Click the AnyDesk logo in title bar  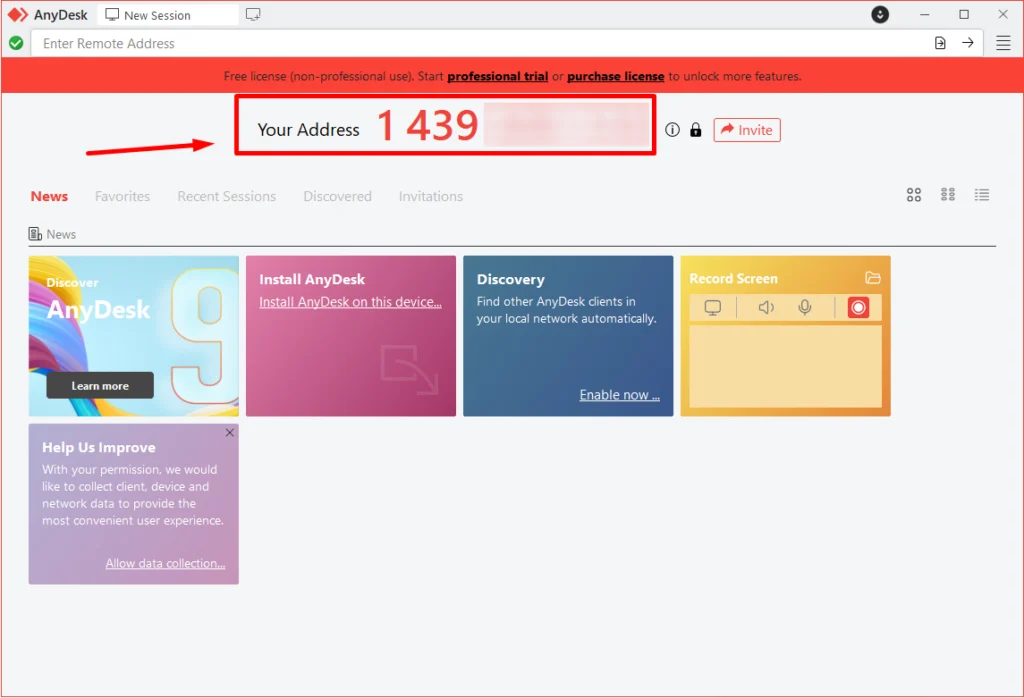18,14
